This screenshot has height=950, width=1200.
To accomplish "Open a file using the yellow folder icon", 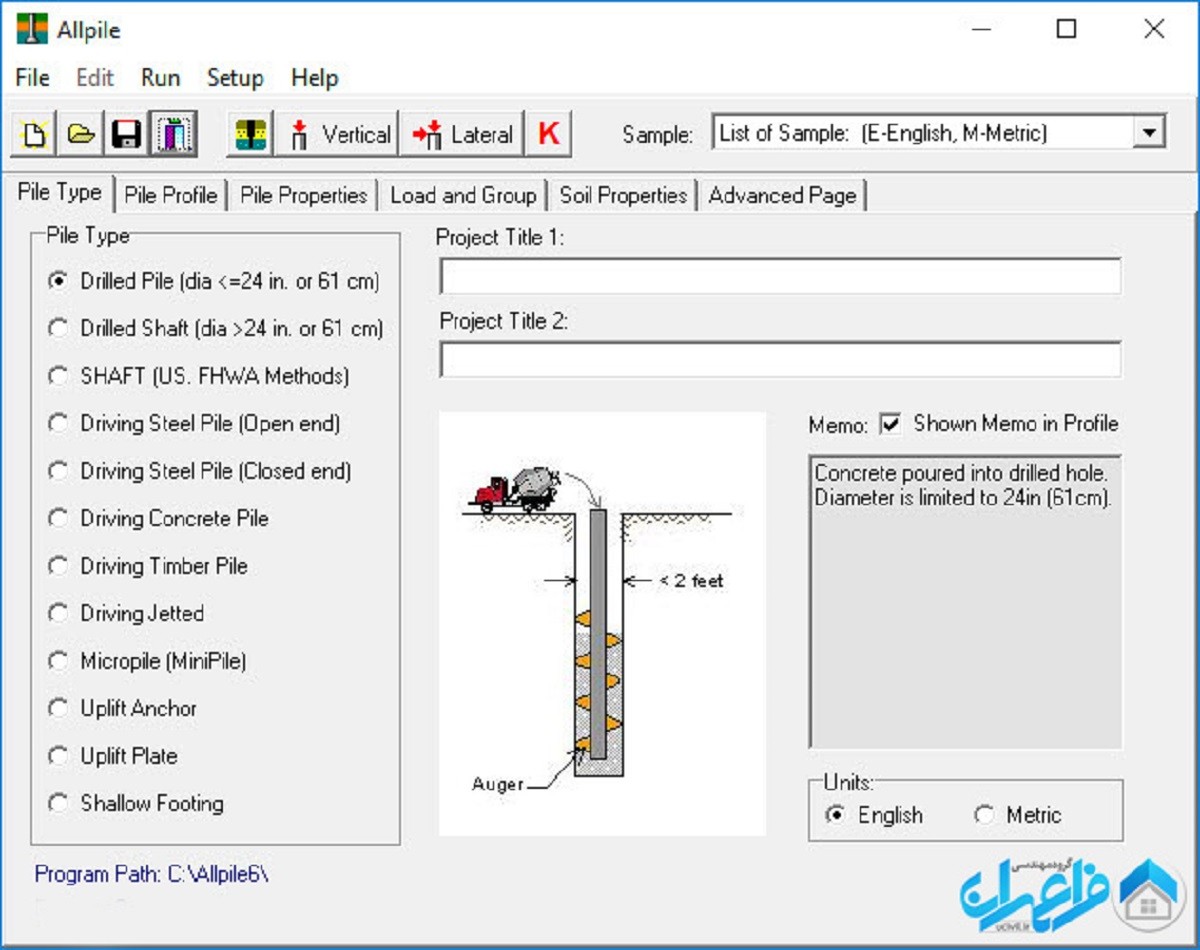I will pos(80,134).
